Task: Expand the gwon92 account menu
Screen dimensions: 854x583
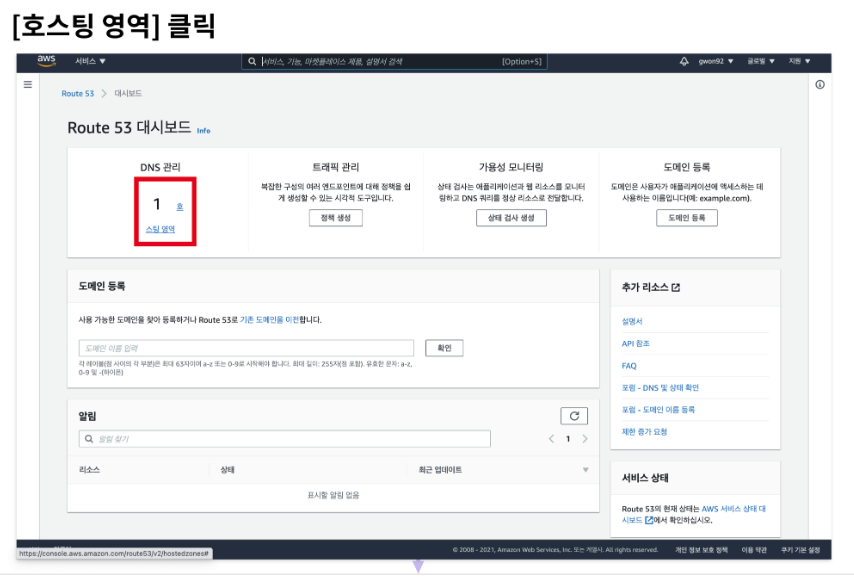Action: pyautogui.click(x=716, y=61)
